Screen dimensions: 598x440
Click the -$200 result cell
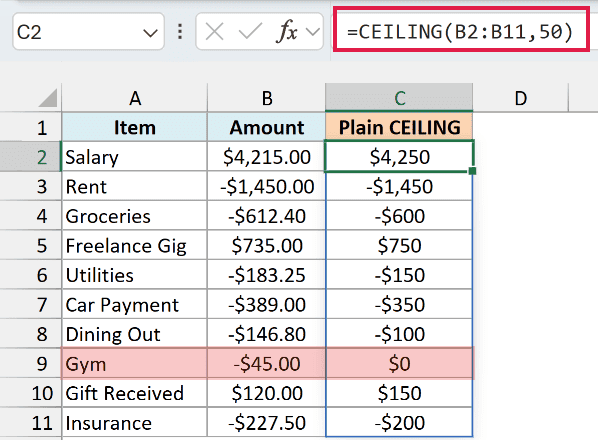pos(399,422)
